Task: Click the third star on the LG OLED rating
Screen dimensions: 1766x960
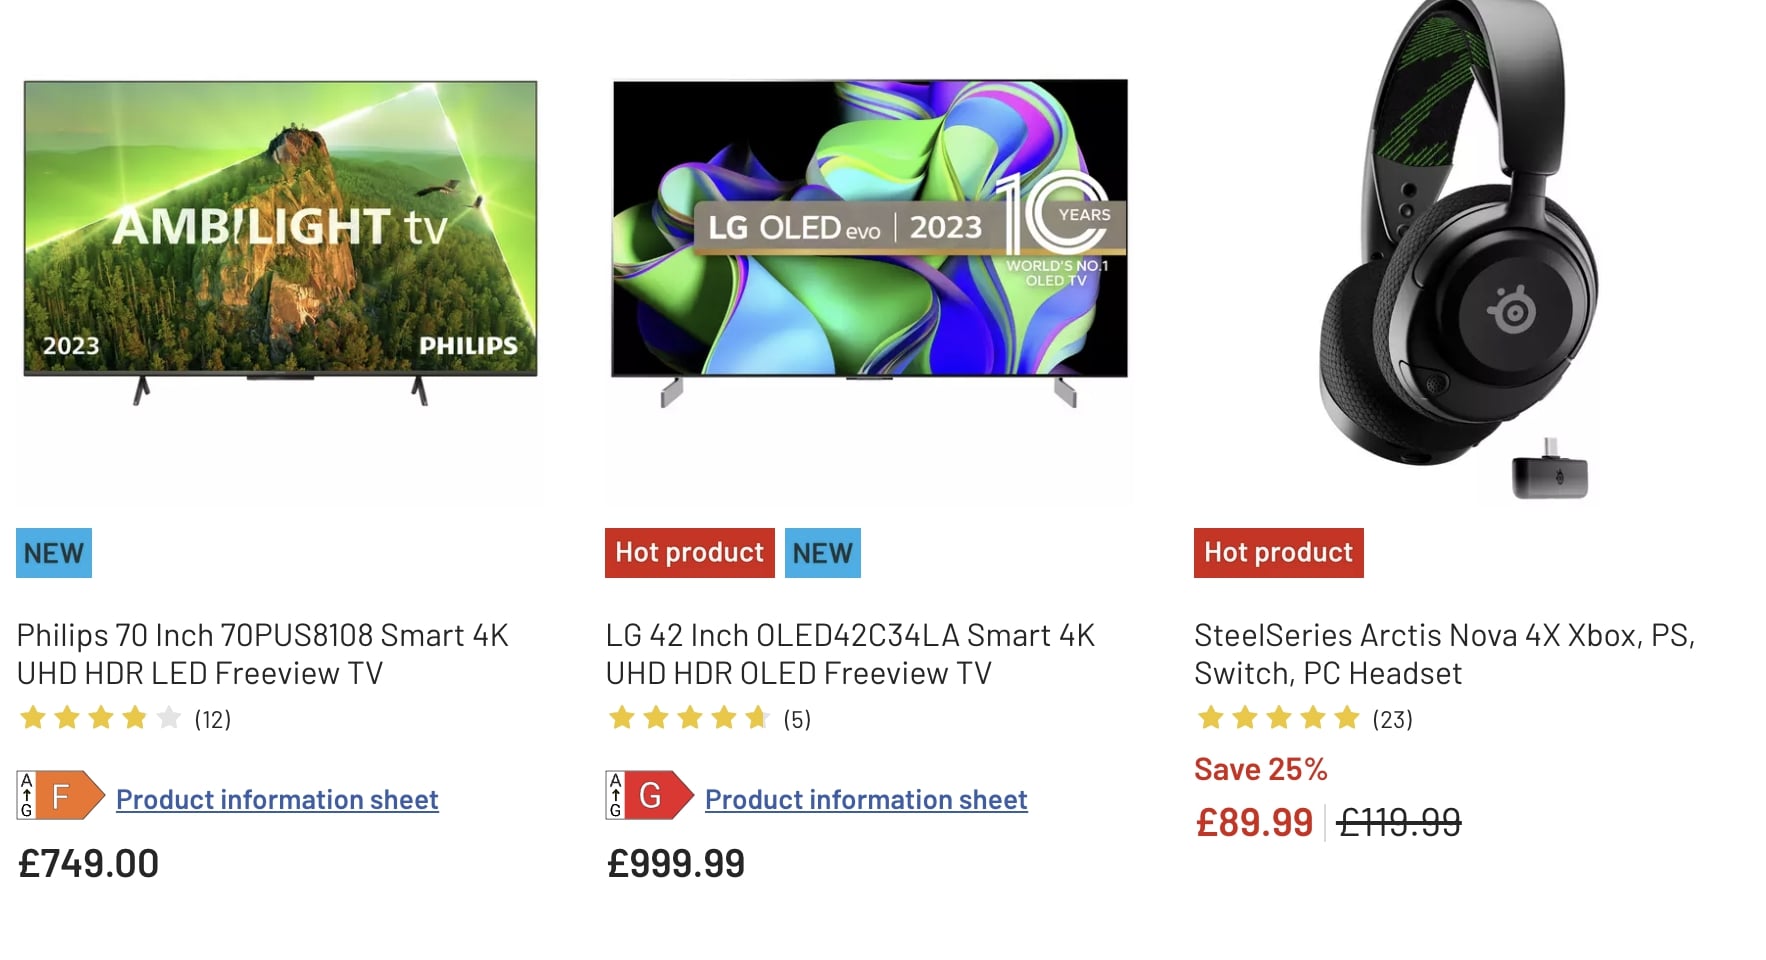Action: 690,718
